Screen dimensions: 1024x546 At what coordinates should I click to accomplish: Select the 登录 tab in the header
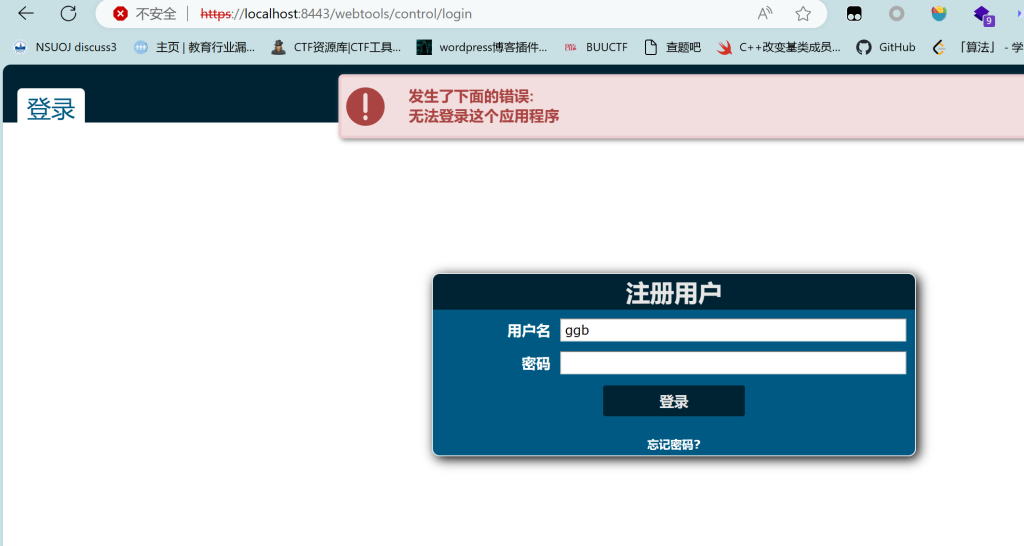[x=51, y=108]
